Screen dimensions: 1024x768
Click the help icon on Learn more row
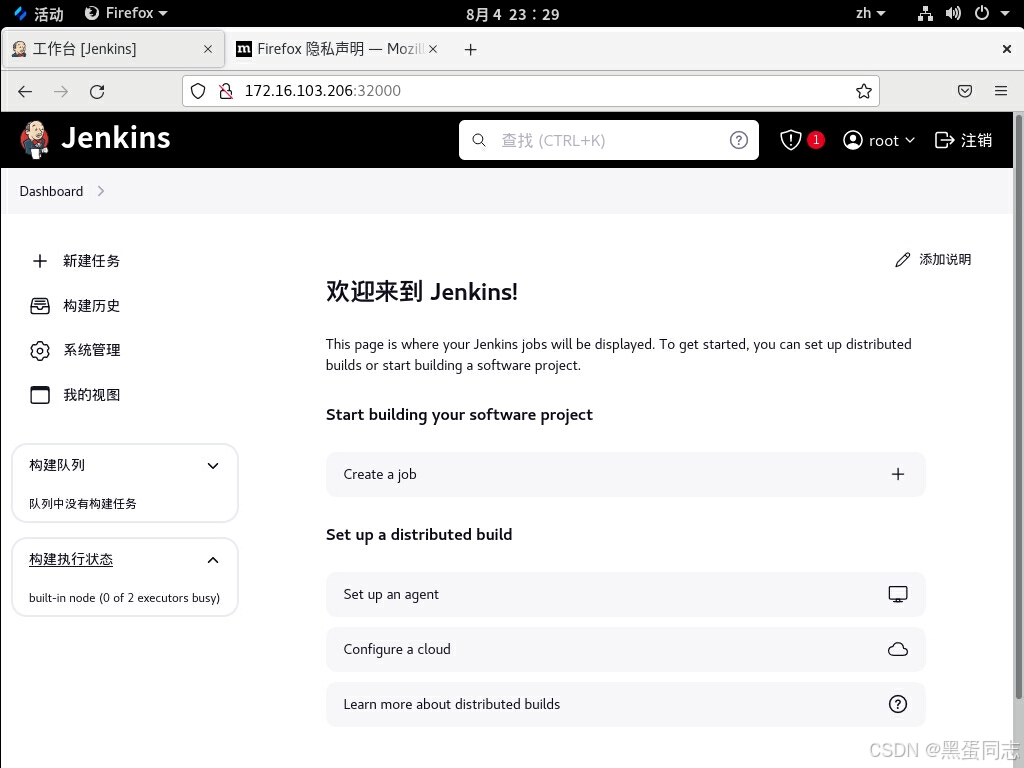coord(897,704)
